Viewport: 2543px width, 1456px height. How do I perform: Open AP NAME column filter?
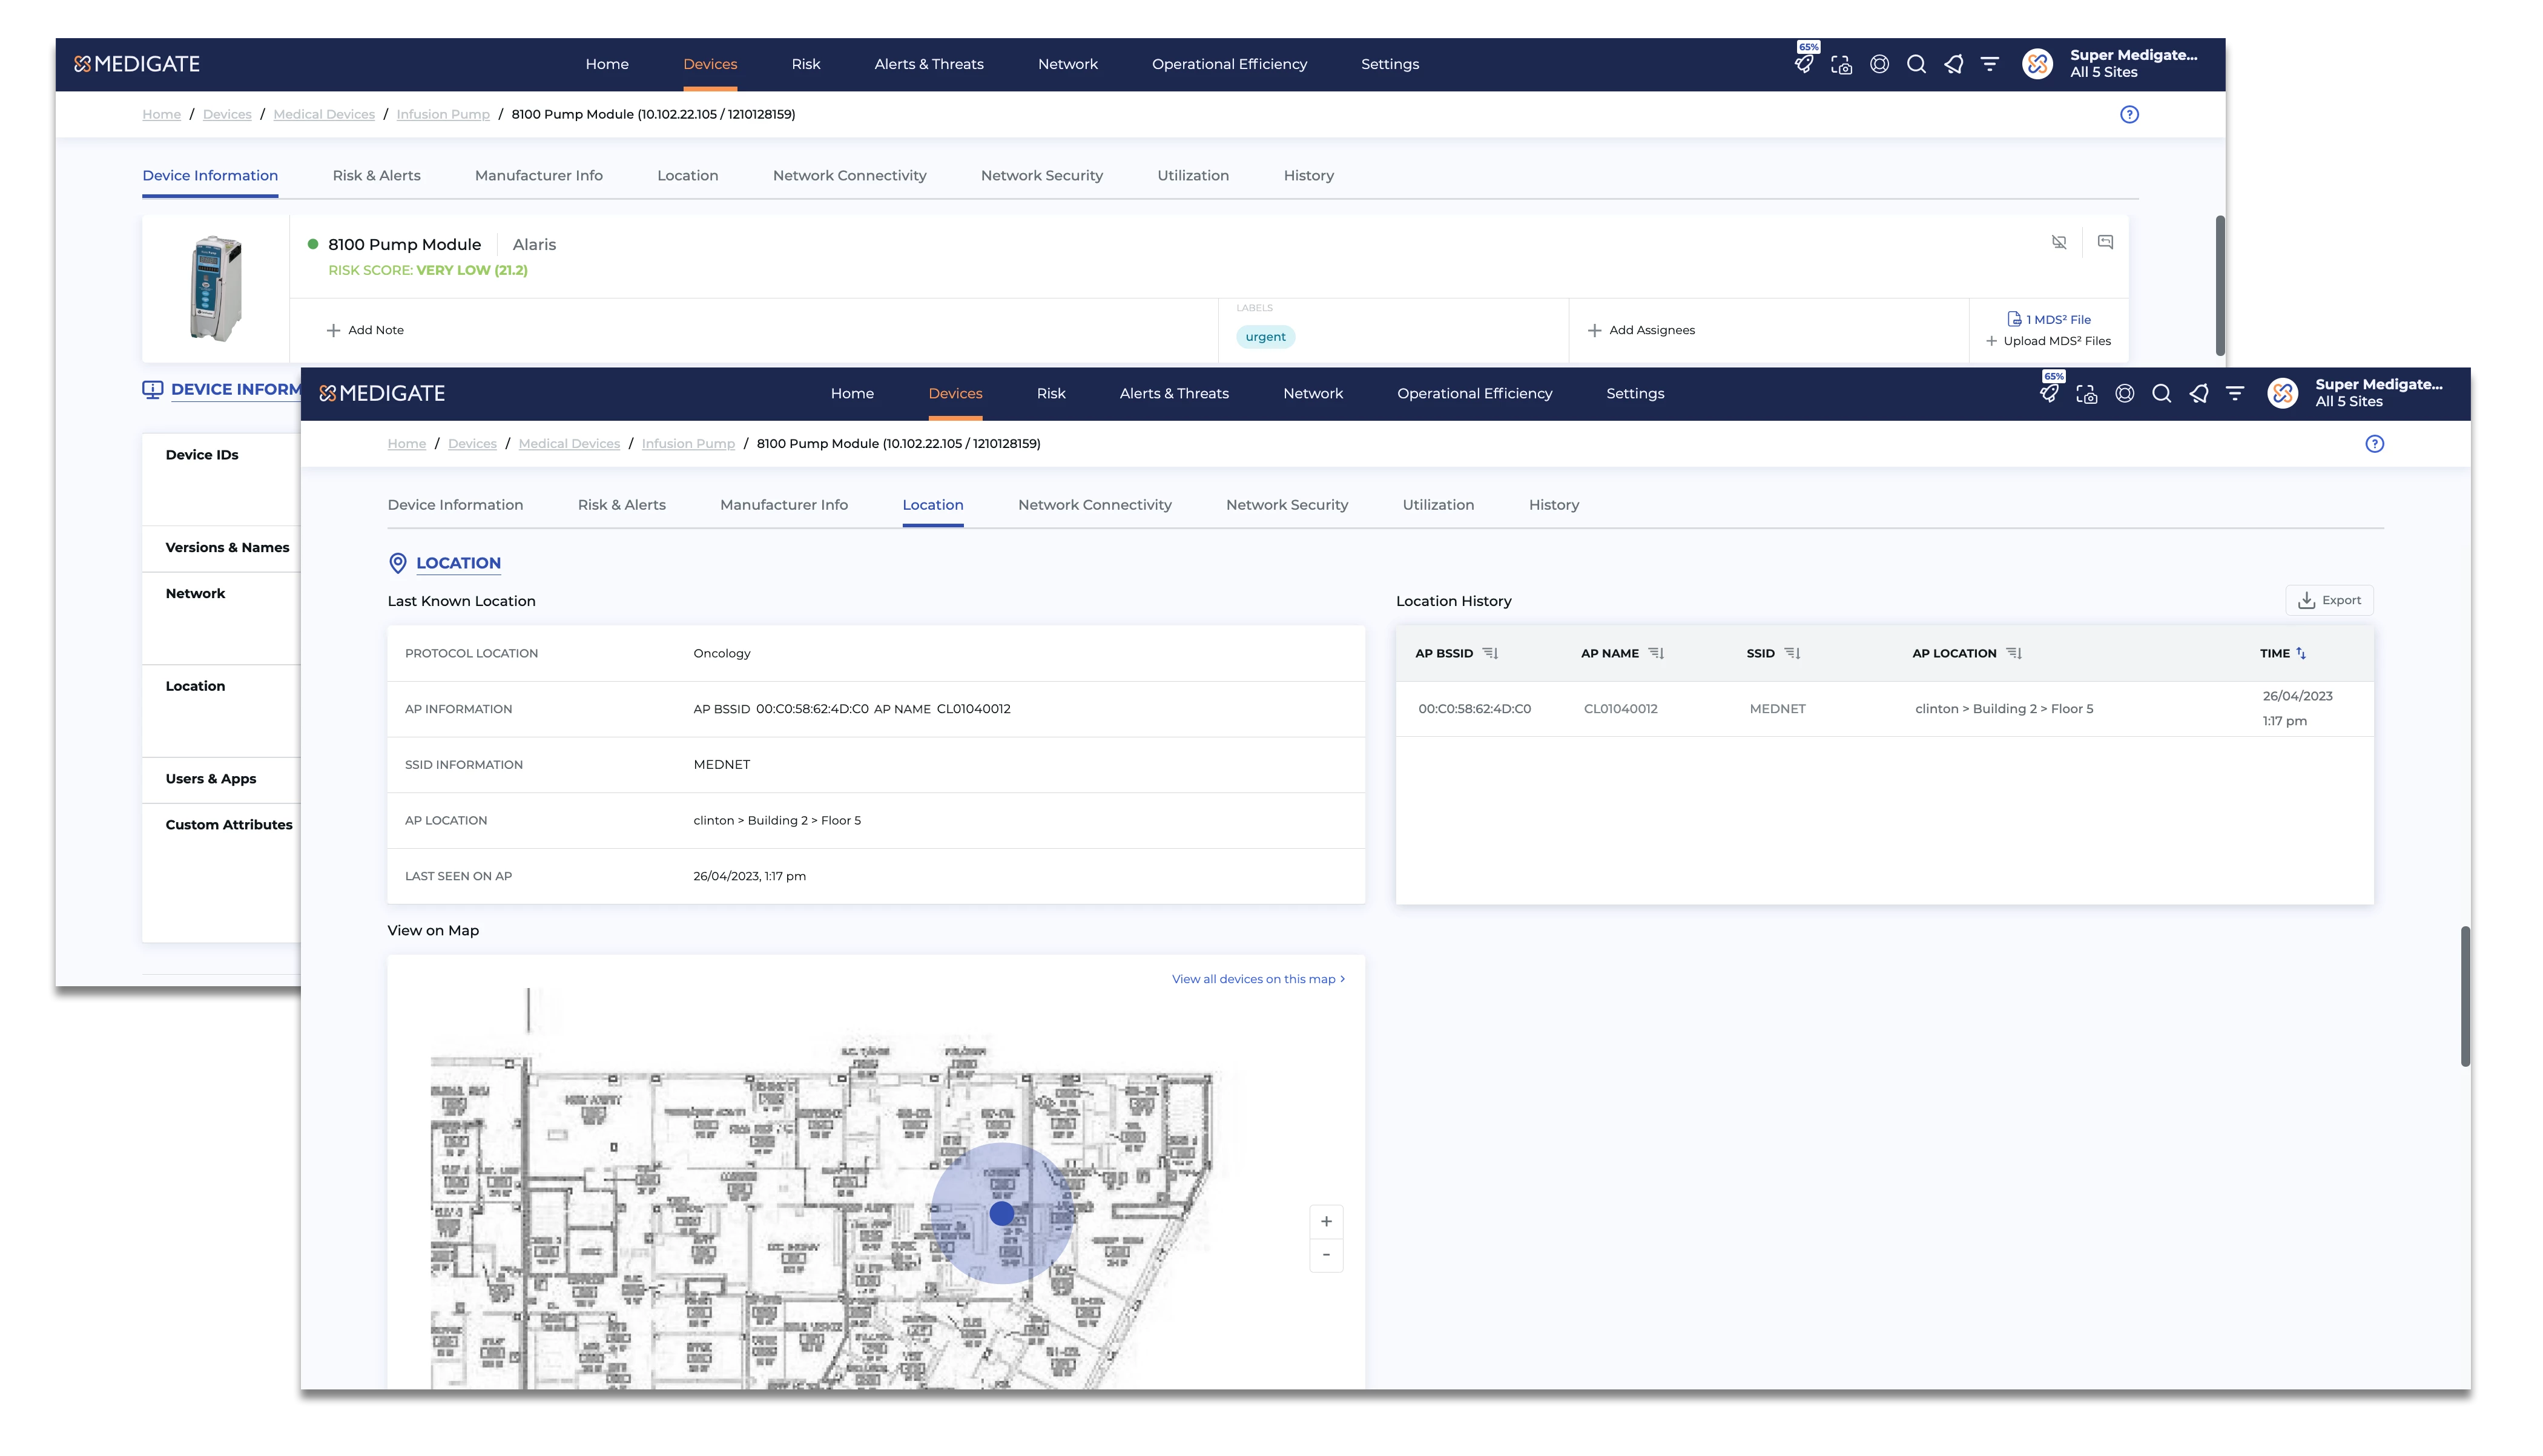point(1656,653)
